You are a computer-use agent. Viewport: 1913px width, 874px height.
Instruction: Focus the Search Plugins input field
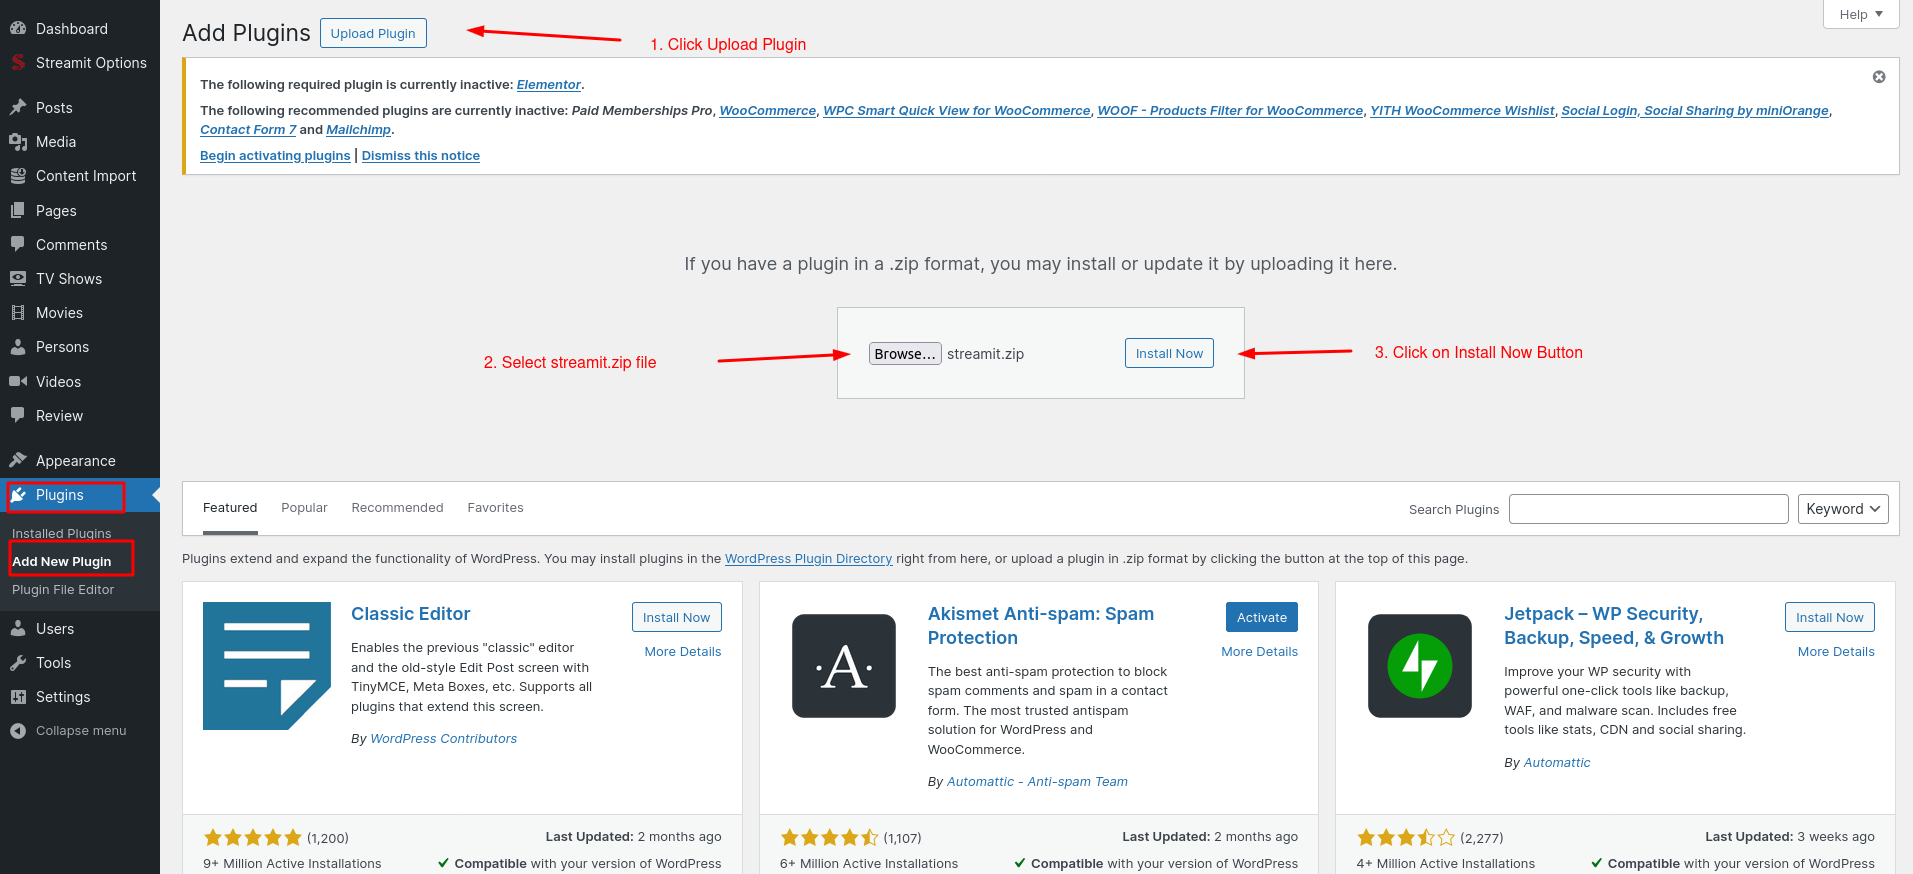click(x=1649, y=509)
